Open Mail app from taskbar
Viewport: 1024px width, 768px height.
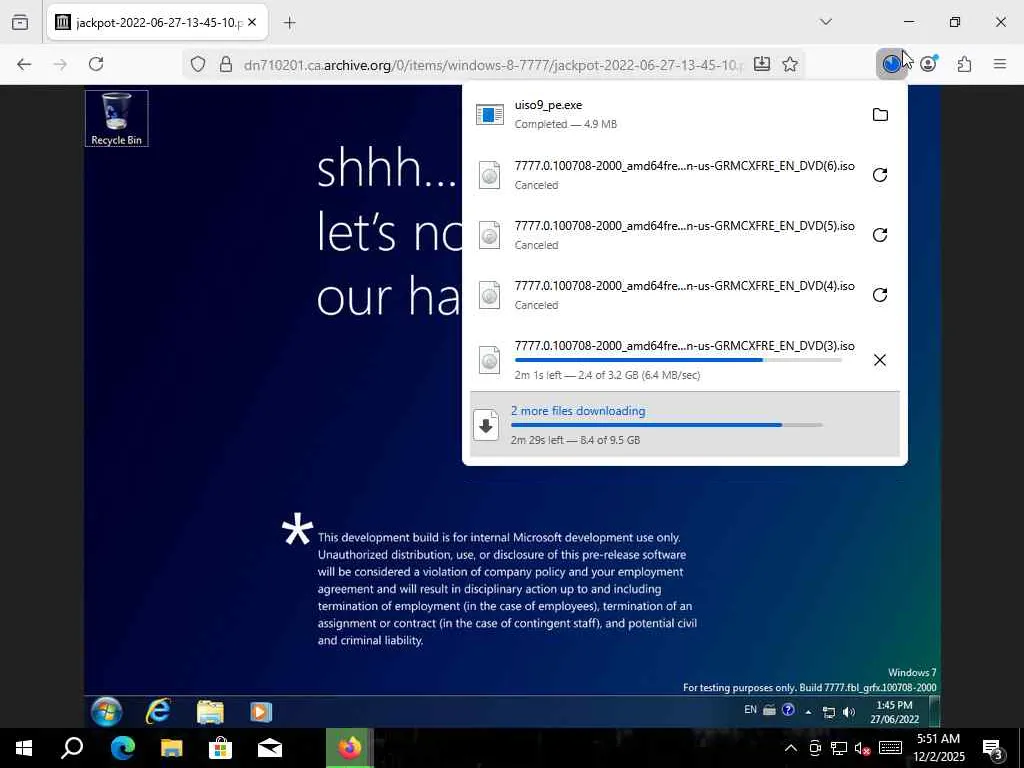point(270,748)
